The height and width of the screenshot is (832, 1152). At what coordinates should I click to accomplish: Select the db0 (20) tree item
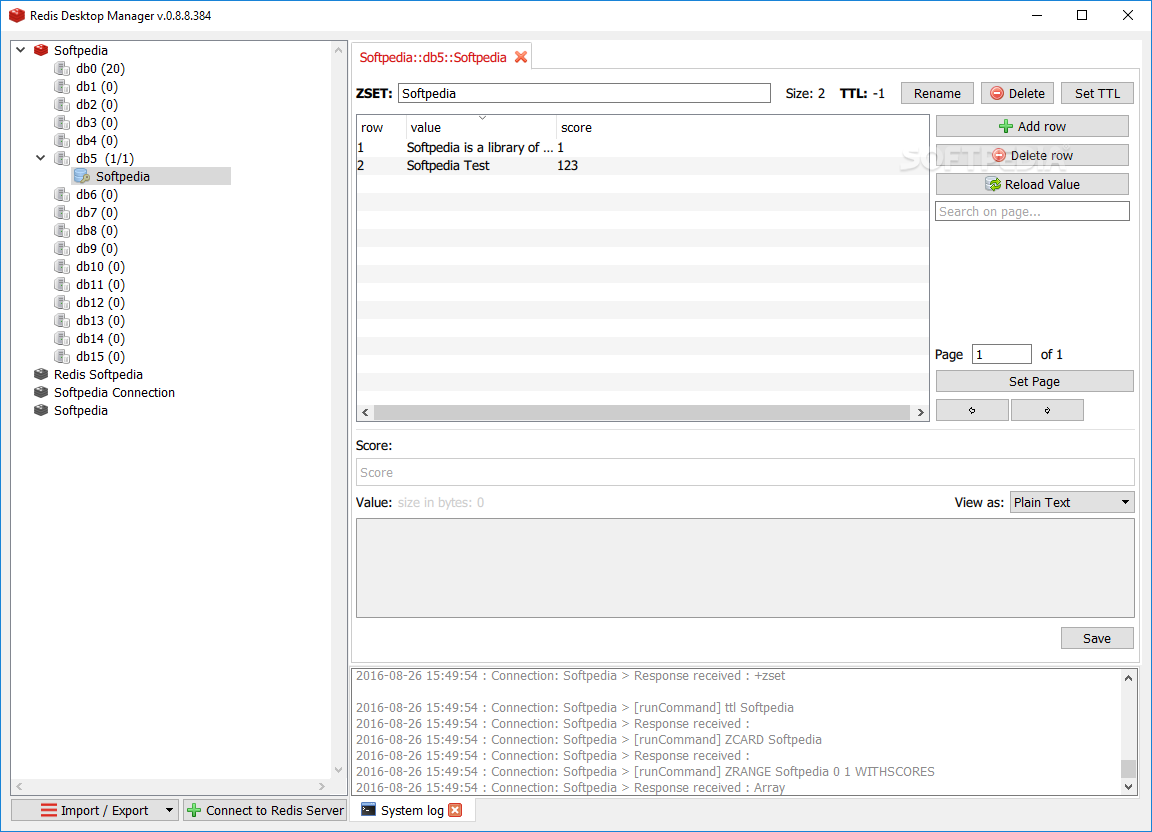point(100,68)
